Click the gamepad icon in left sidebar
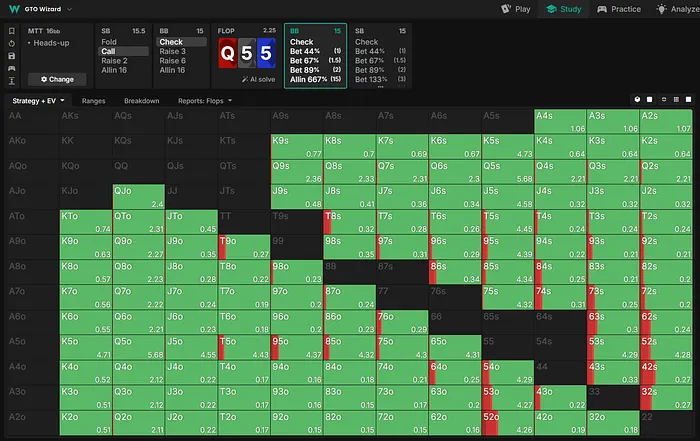This screenshot has width=700, height=441. (10, 67)
